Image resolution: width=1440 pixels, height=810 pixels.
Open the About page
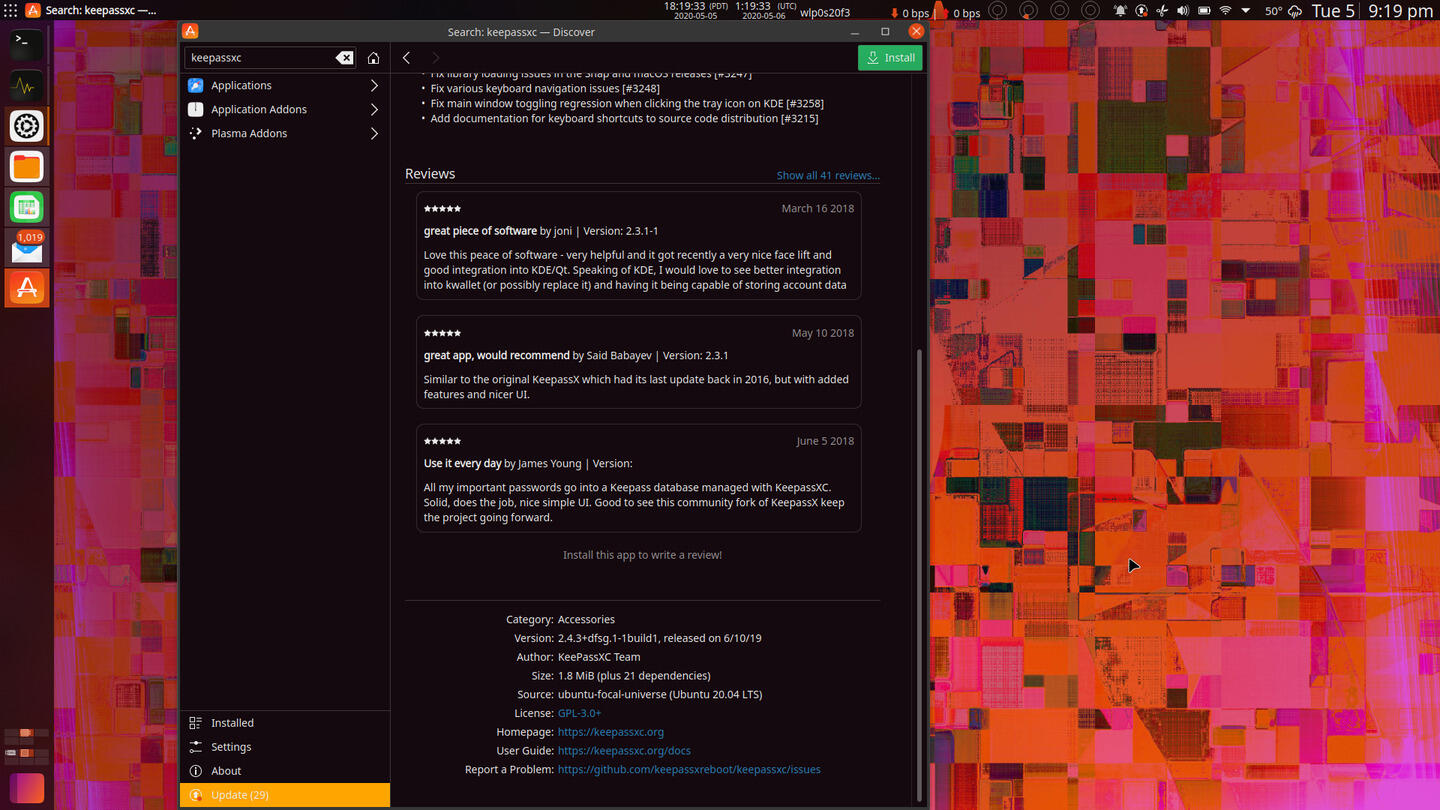pos(284,771)
